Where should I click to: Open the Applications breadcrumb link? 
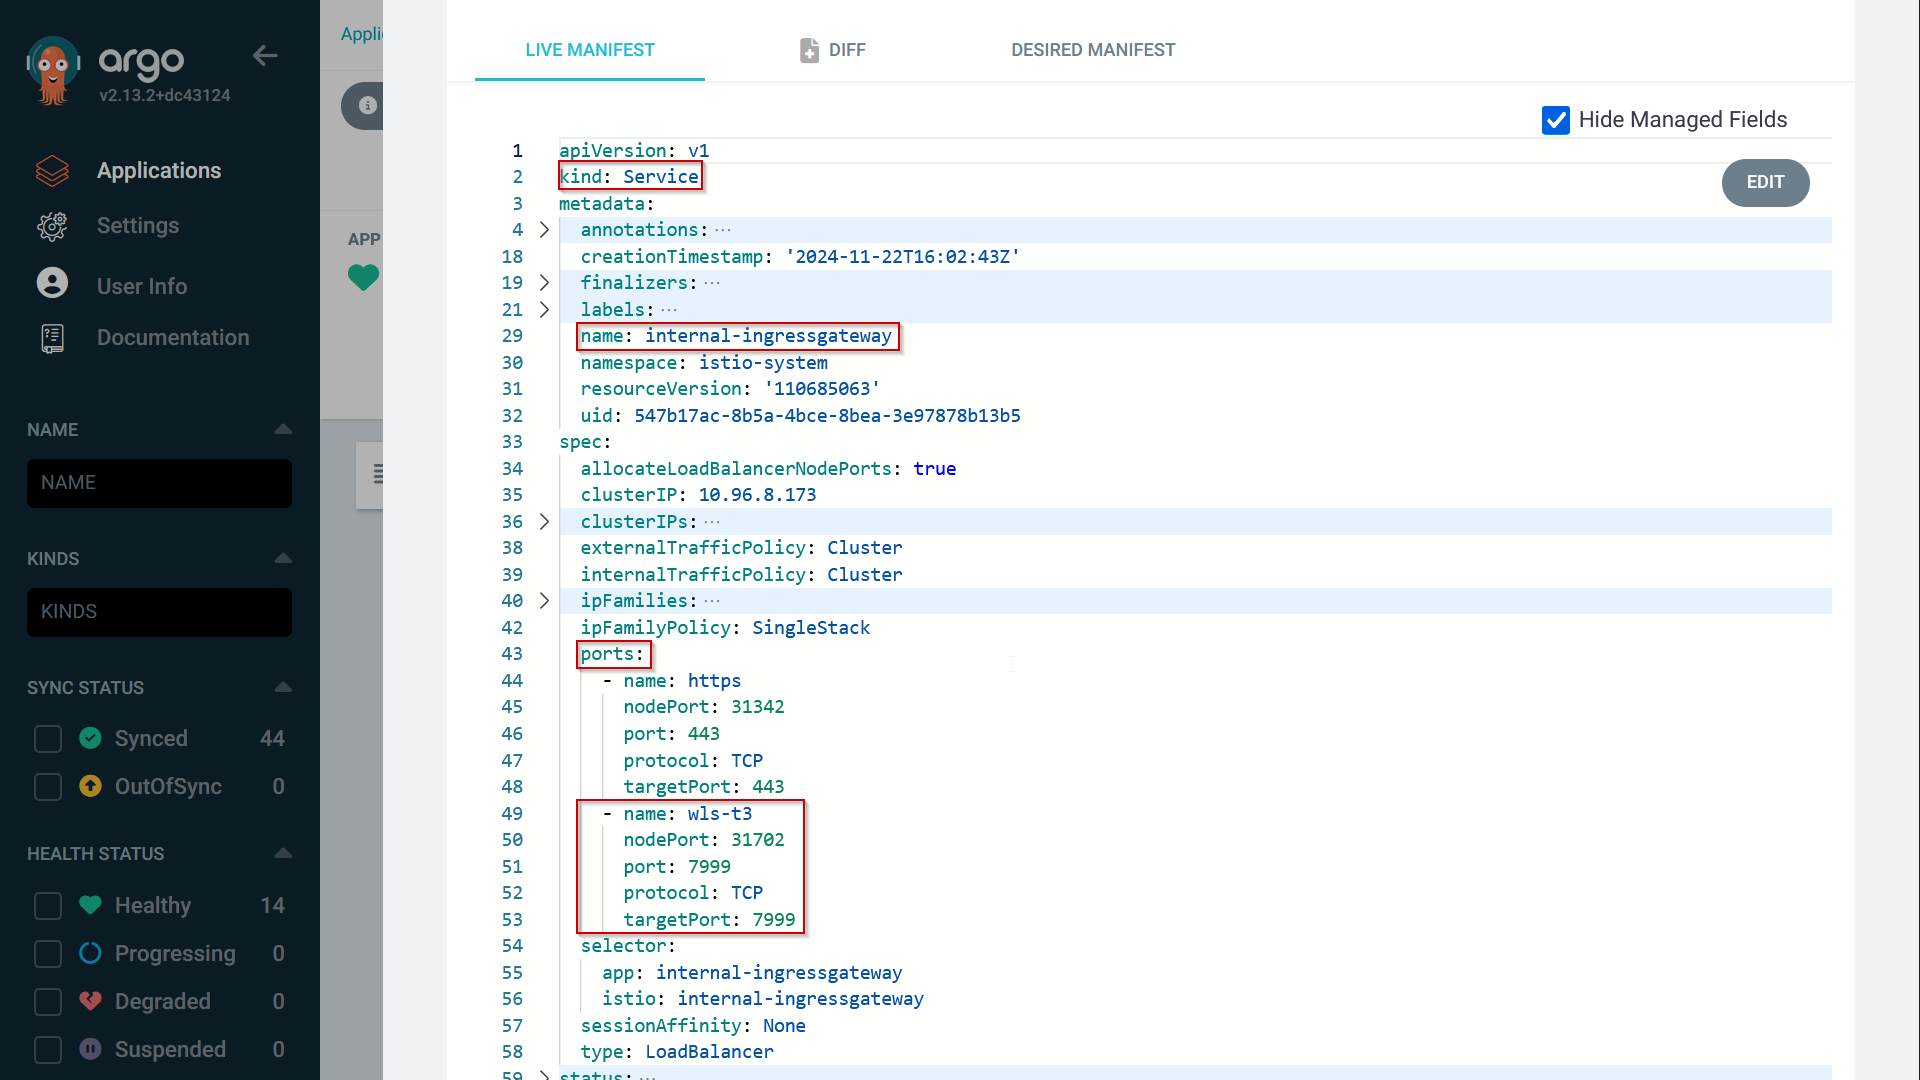[361, 34]
